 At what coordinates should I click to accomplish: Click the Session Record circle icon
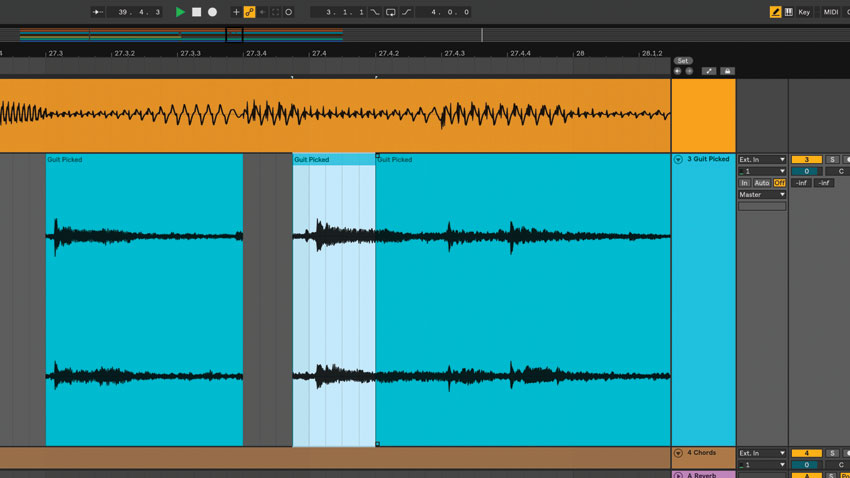(x=288, y=12)
